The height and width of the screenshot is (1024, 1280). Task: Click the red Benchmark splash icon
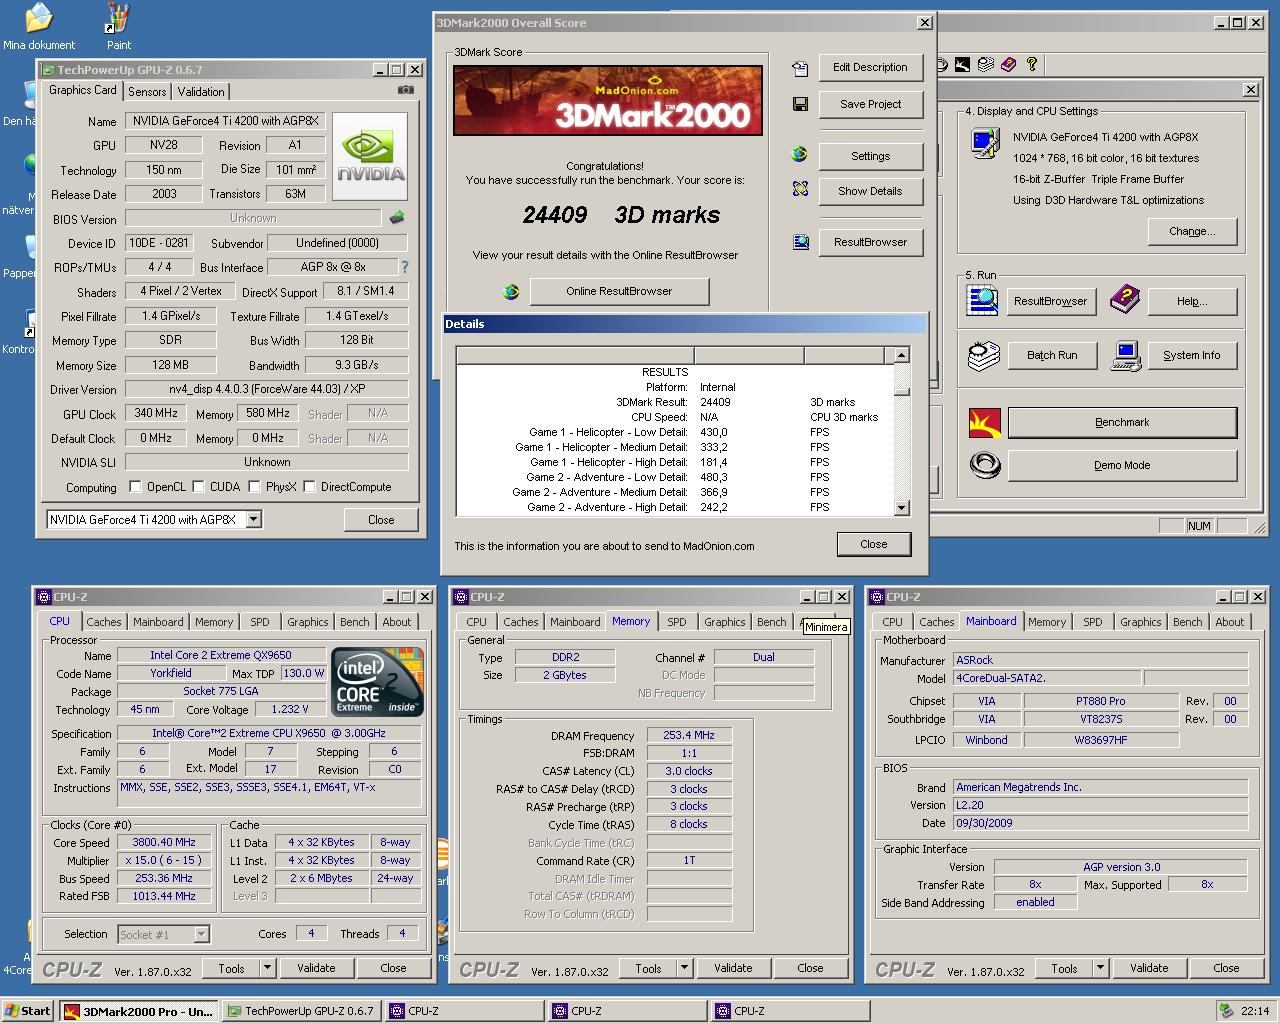(985, 422)
